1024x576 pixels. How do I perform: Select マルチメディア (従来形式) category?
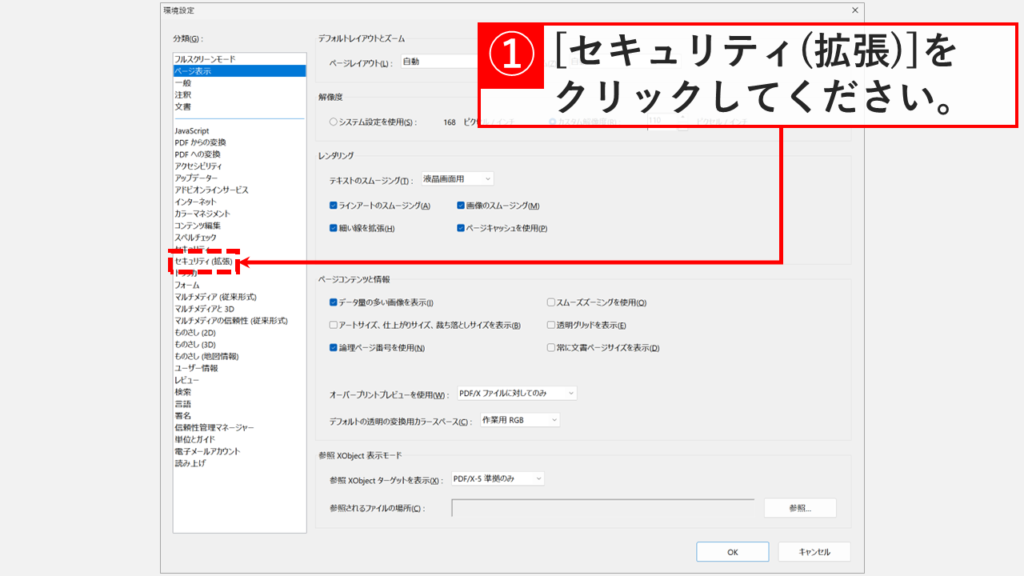(x=216, y=296)
